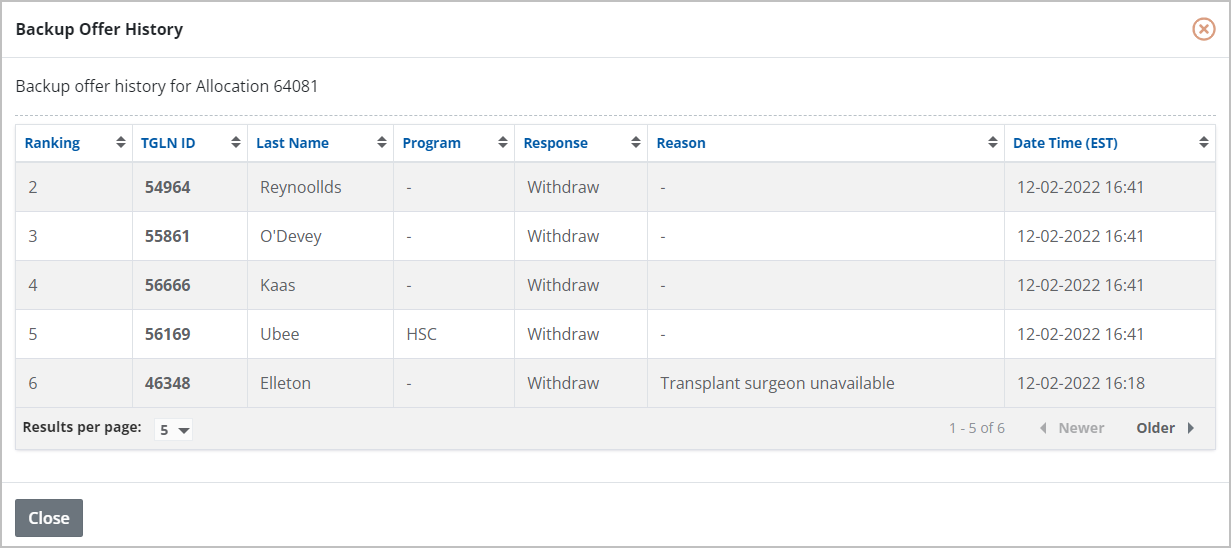Viewport: 1231px width, 548px height.
Task: Go to Older results page
Action: (1165, 428)
